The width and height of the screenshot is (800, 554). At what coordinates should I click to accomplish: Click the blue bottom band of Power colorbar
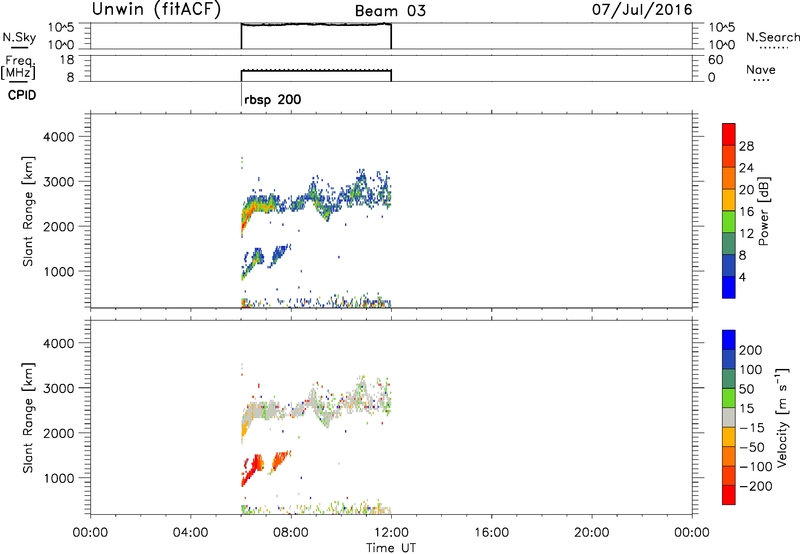tap(729, 287)
